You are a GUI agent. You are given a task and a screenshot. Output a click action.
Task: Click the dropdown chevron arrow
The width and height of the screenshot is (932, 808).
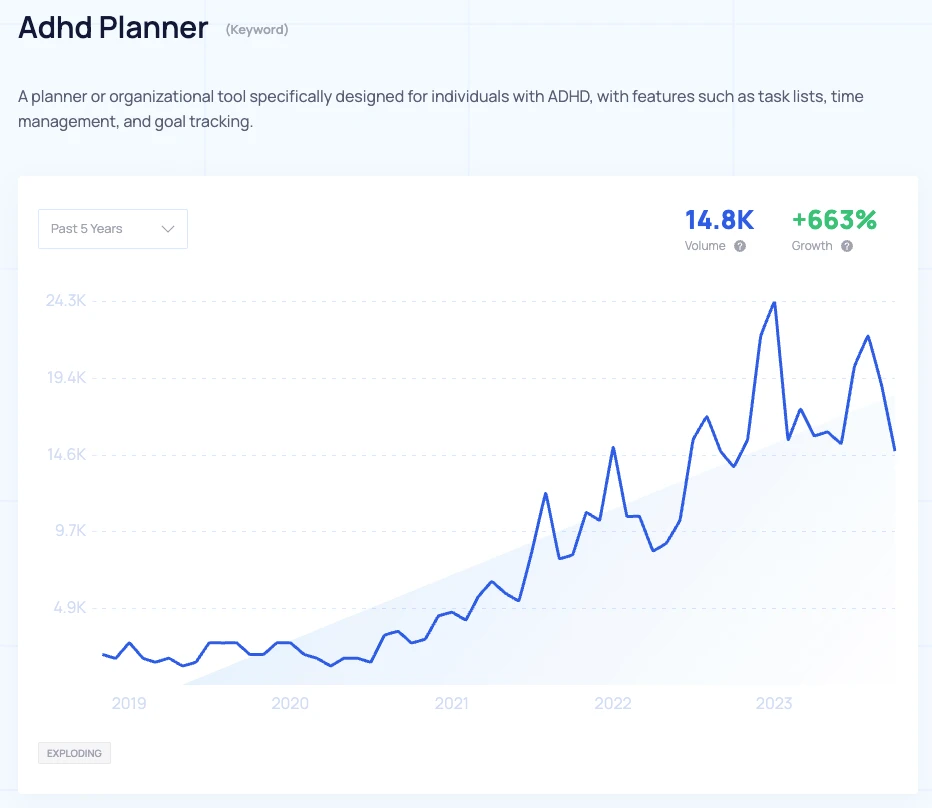point(168,229)
